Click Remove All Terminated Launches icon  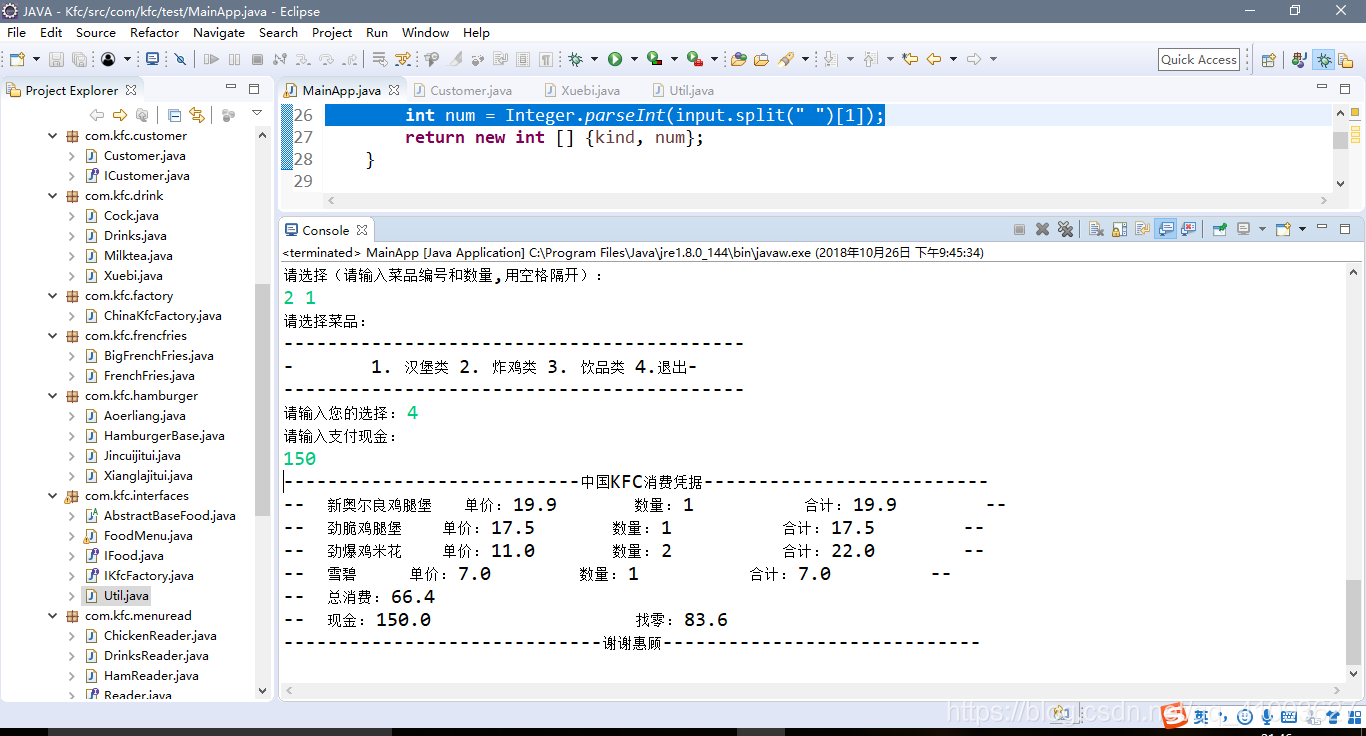tap(1065, 229)
